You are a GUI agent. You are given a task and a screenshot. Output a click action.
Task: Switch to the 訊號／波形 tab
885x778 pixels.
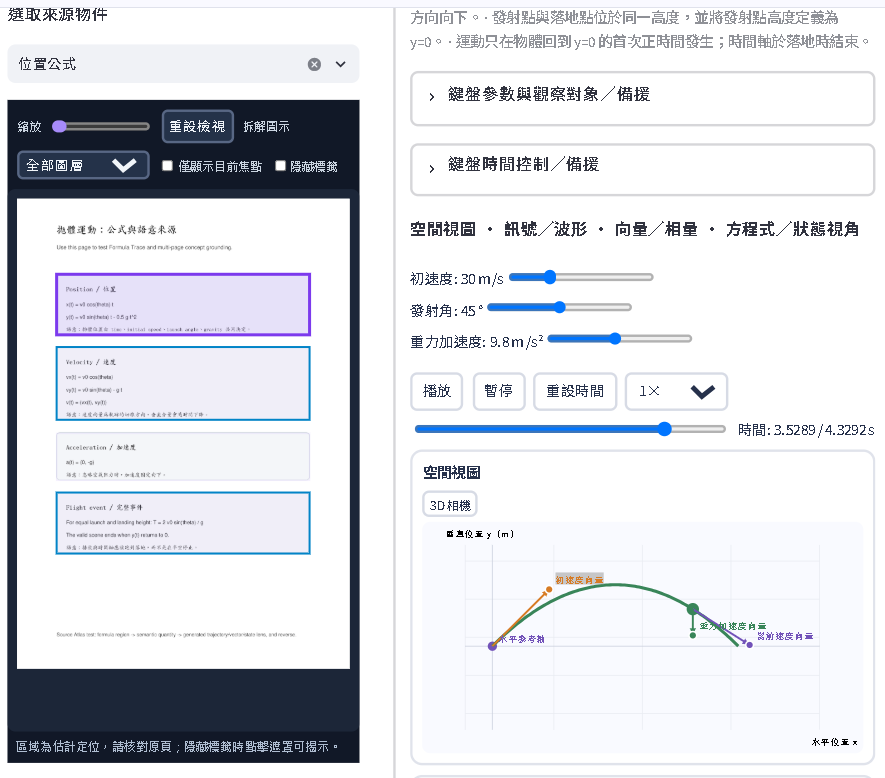click(x=545, y=229)
